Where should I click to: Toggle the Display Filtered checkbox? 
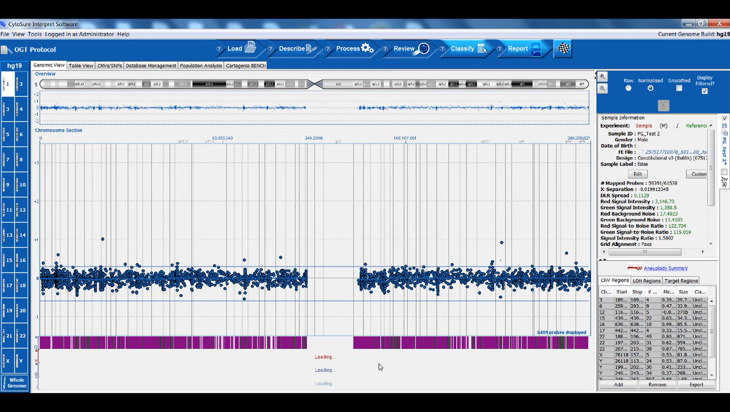(704, 91)
